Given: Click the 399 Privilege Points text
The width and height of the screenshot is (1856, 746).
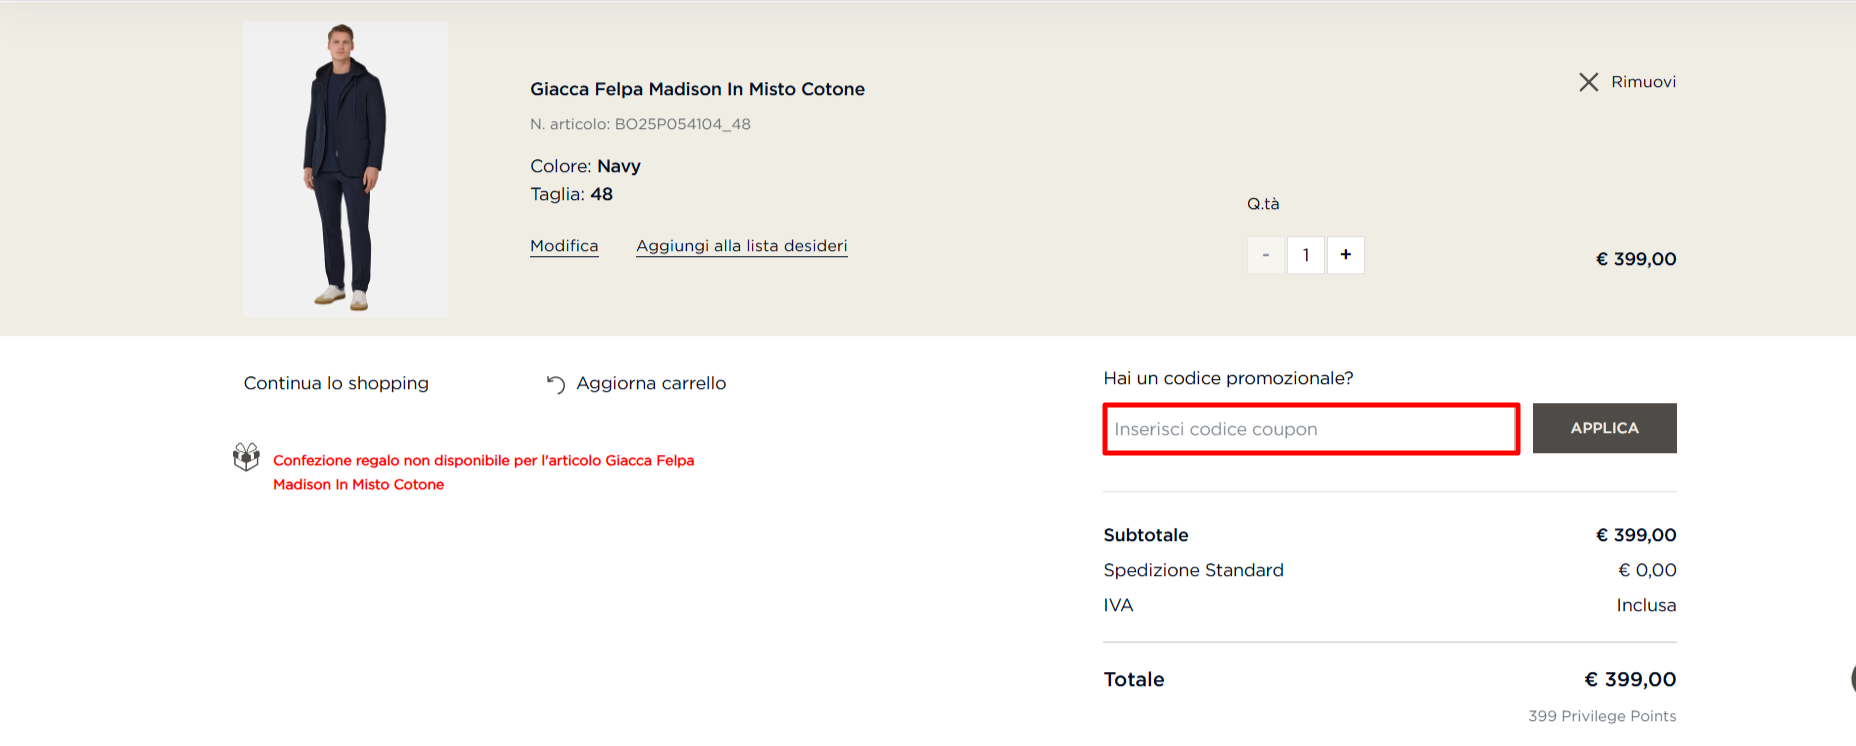Looking at the screenshot, I should 1602,716.
